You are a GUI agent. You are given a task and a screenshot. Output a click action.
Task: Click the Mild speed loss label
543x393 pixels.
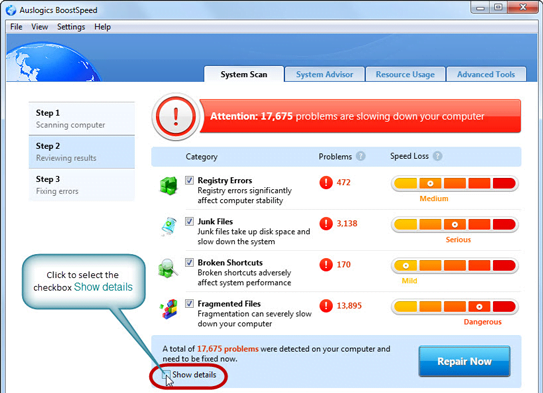coord(409,281)
